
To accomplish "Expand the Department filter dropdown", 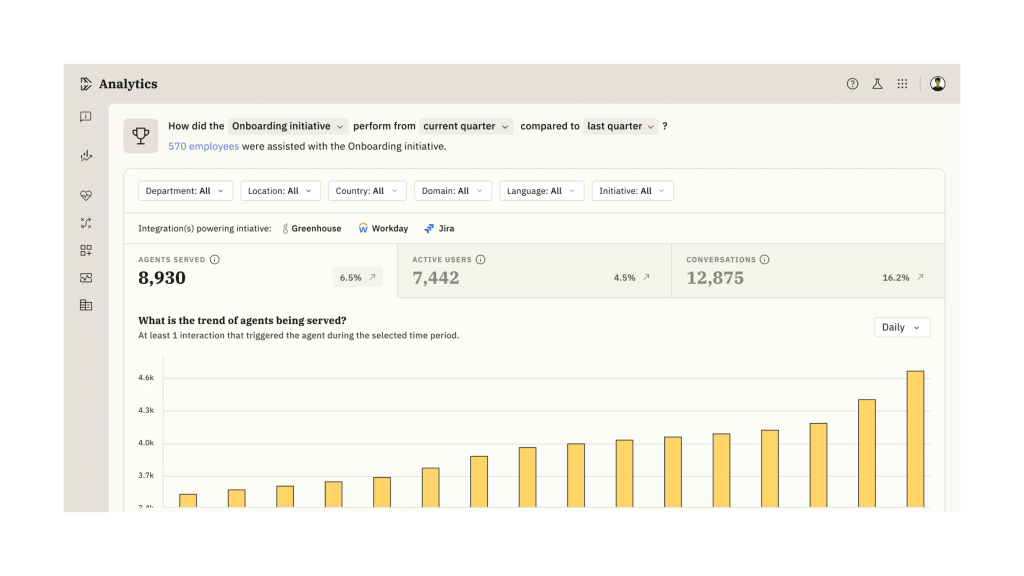I will click(x=185, y=191).
